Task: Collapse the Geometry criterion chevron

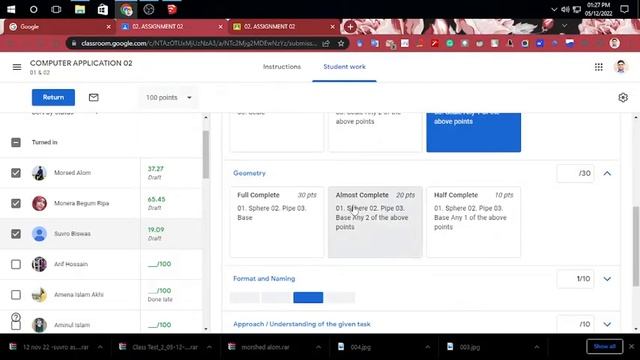Action: pyautogui.click(x=607, y=173)
